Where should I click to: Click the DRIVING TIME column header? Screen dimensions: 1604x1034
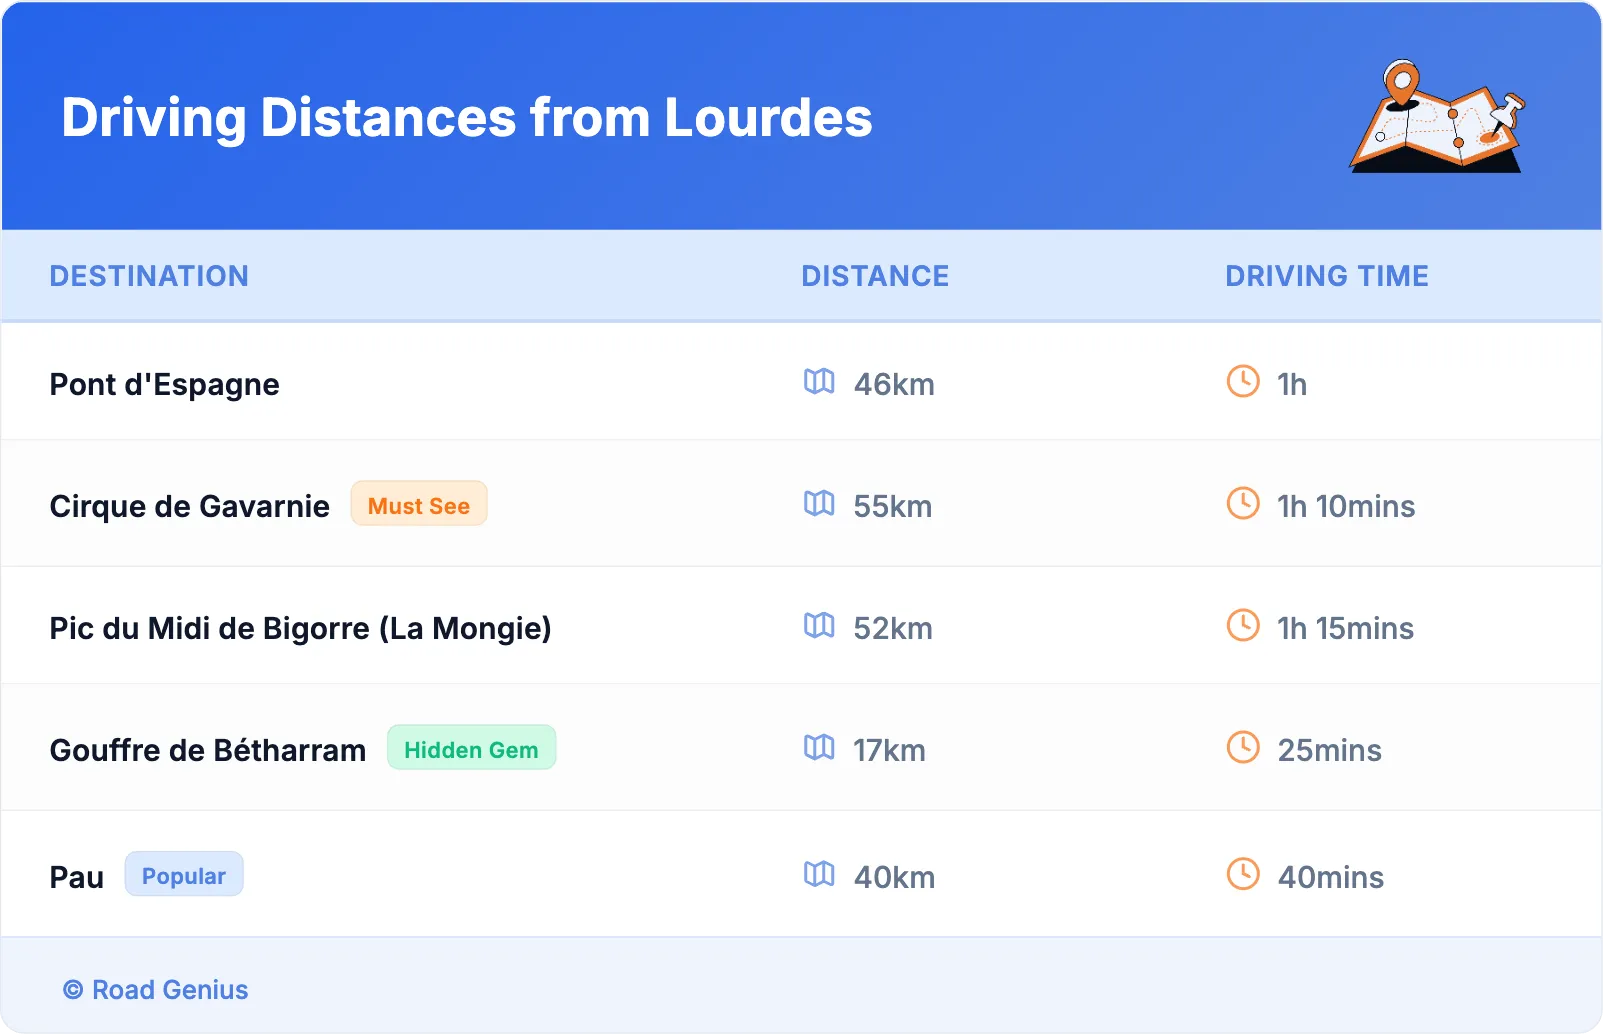tap(1327, 276)
